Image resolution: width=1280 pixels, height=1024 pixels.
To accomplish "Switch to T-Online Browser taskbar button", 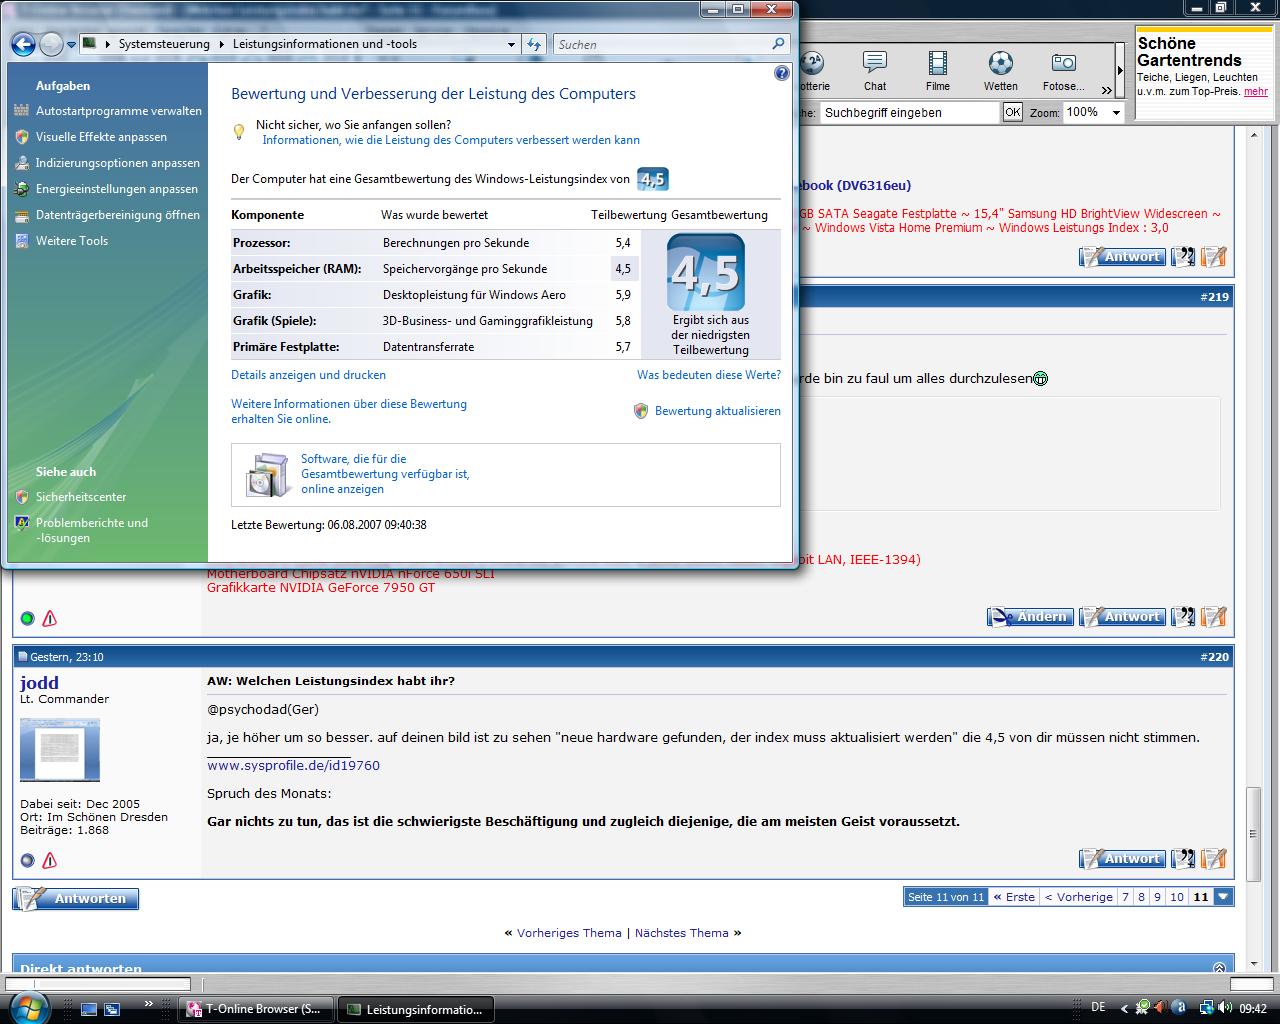I will (x=255, y=1009).
